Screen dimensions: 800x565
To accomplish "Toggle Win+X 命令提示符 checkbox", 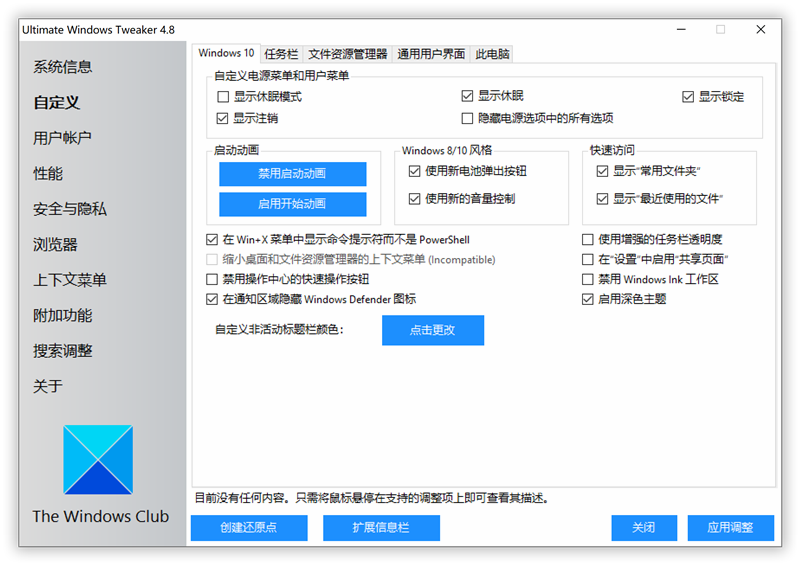I will pos(212,239).
